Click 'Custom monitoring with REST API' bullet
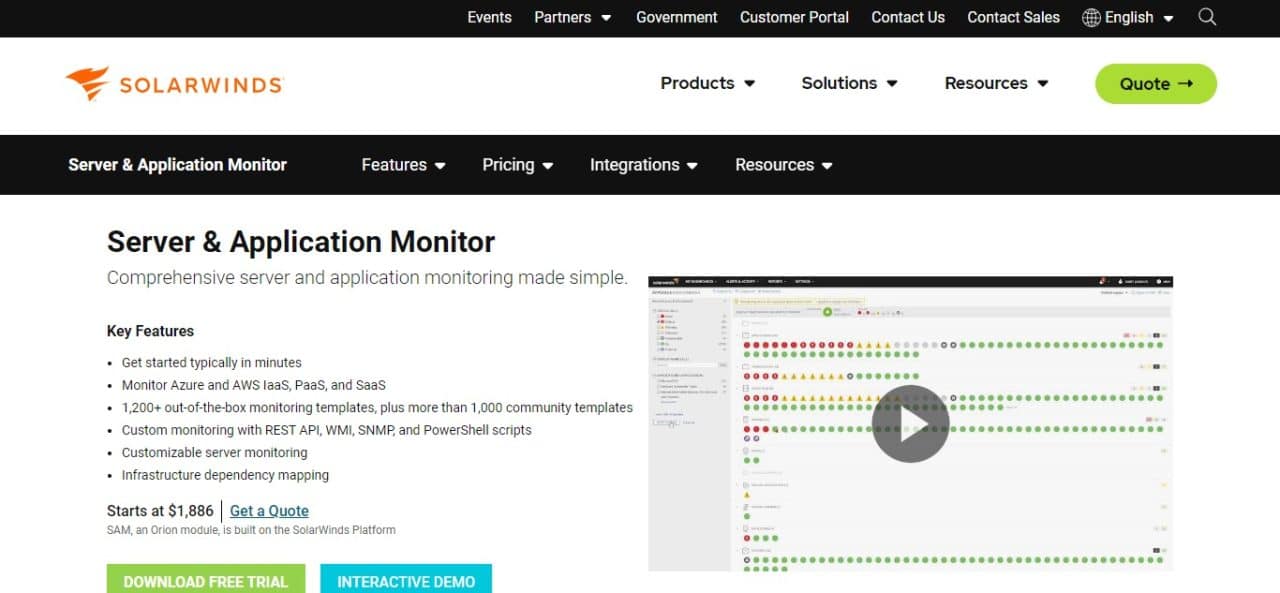 (x=327, y=430)
